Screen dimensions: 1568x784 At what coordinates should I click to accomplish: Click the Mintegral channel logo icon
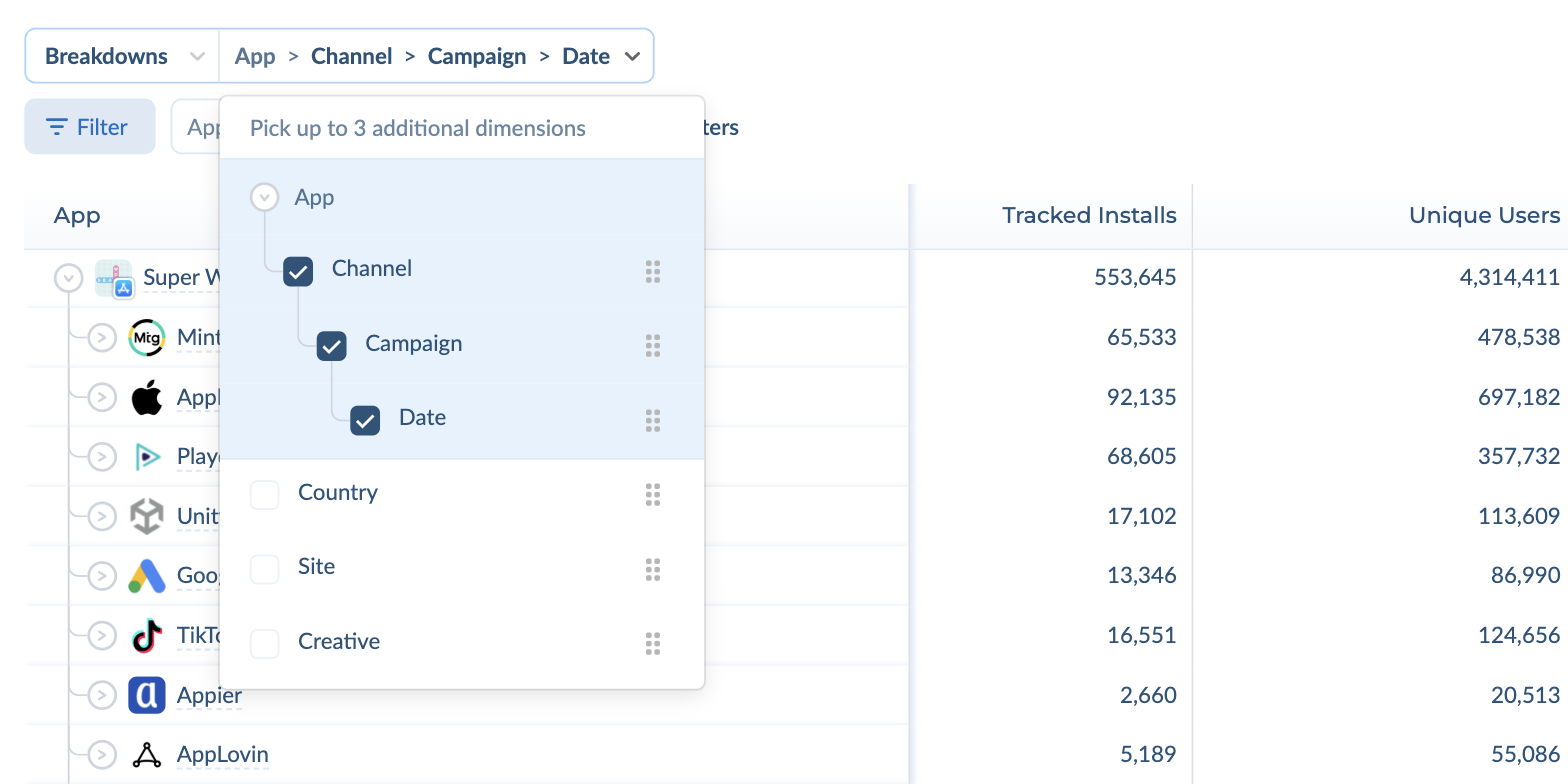147,338
